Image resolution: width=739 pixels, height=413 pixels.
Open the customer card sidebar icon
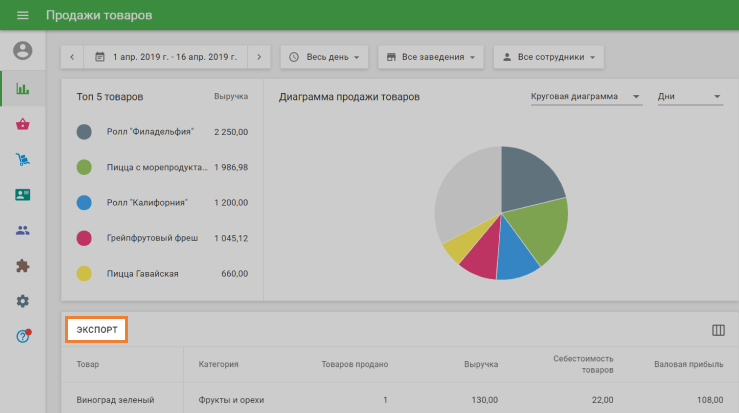pyautogui.click(x=22, y=195)
